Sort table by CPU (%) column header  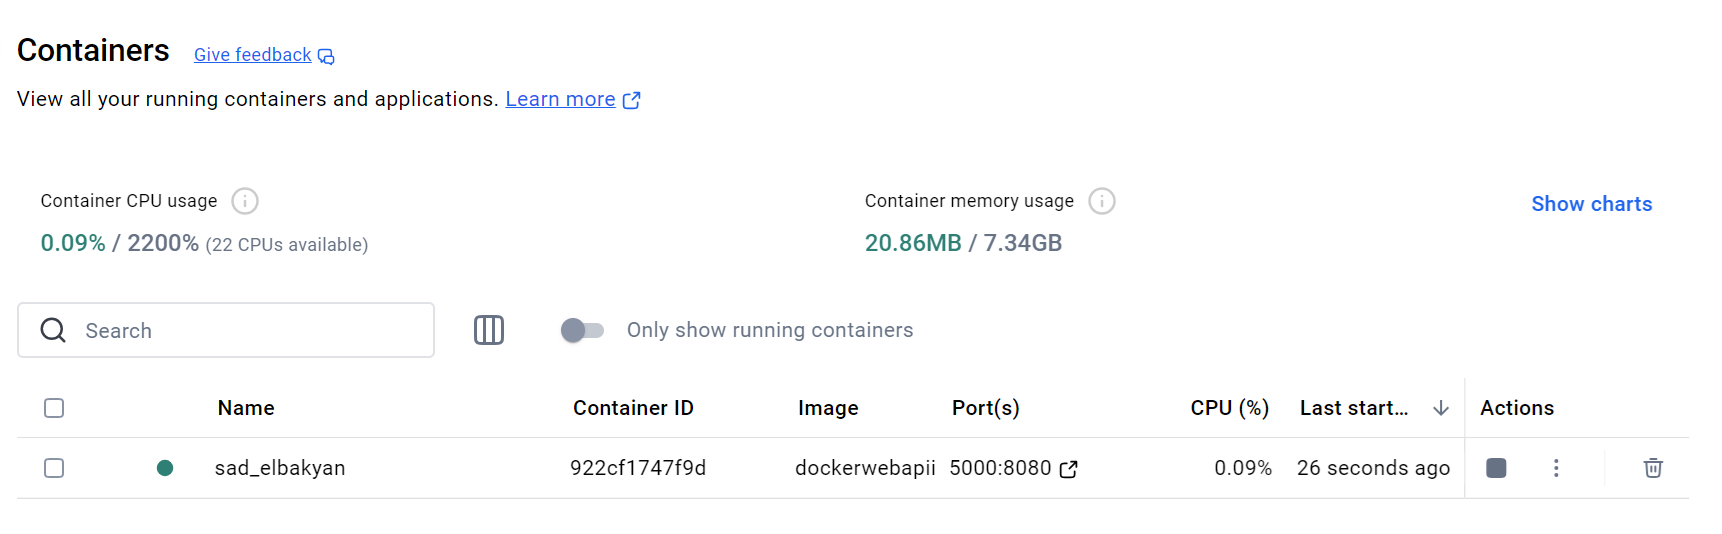(x=1229, y=408)
